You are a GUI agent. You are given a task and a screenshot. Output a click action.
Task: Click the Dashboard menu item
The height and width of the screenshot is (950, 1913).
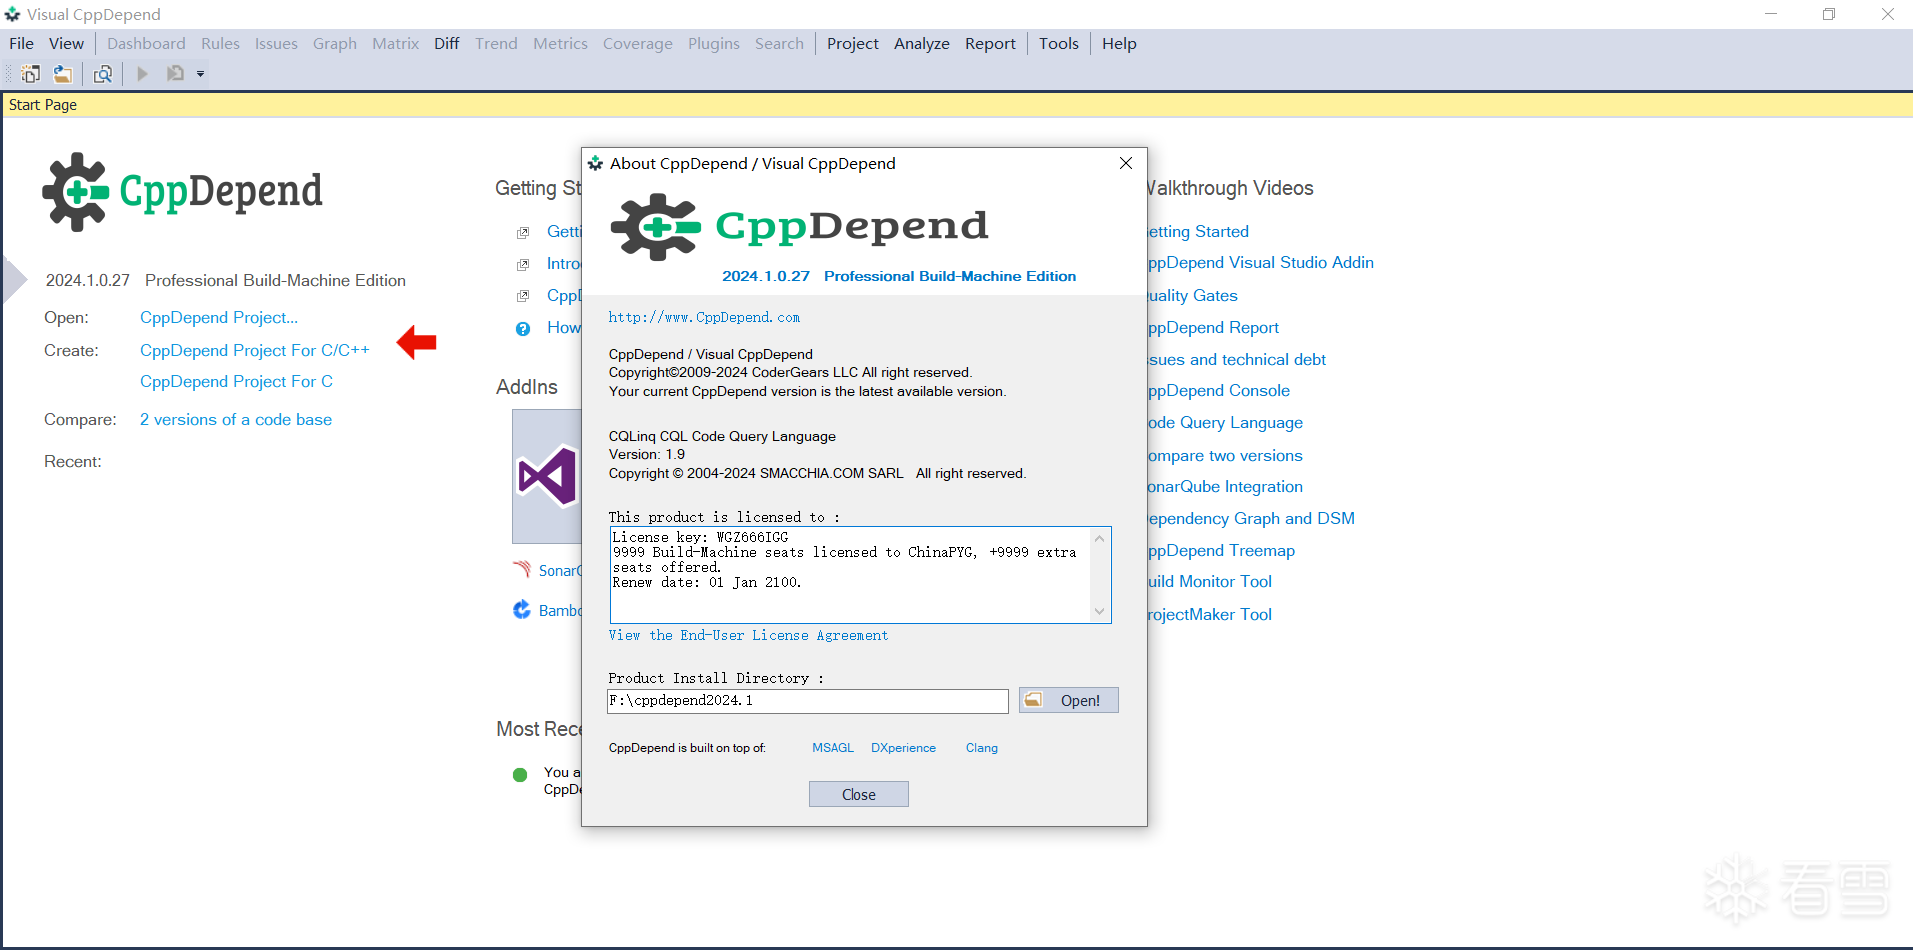(x=146, y=44)
